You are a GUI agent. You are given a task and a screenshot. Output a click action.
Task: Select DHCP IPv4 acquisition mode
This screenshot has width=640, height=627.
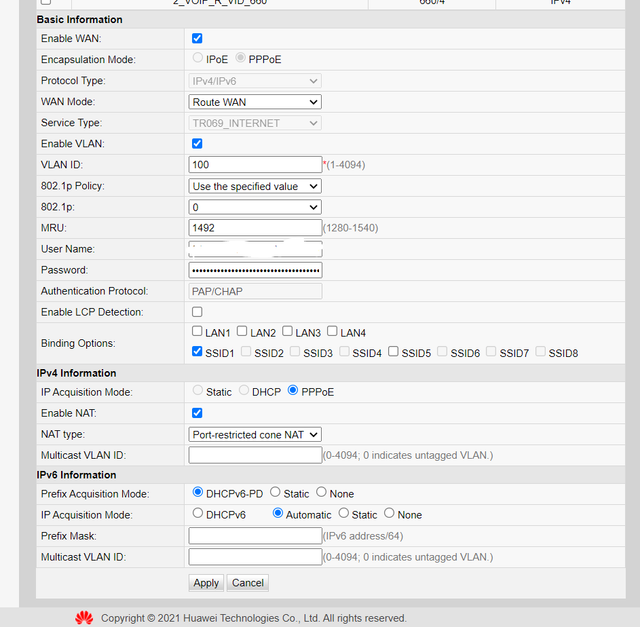tap(244, 390)
